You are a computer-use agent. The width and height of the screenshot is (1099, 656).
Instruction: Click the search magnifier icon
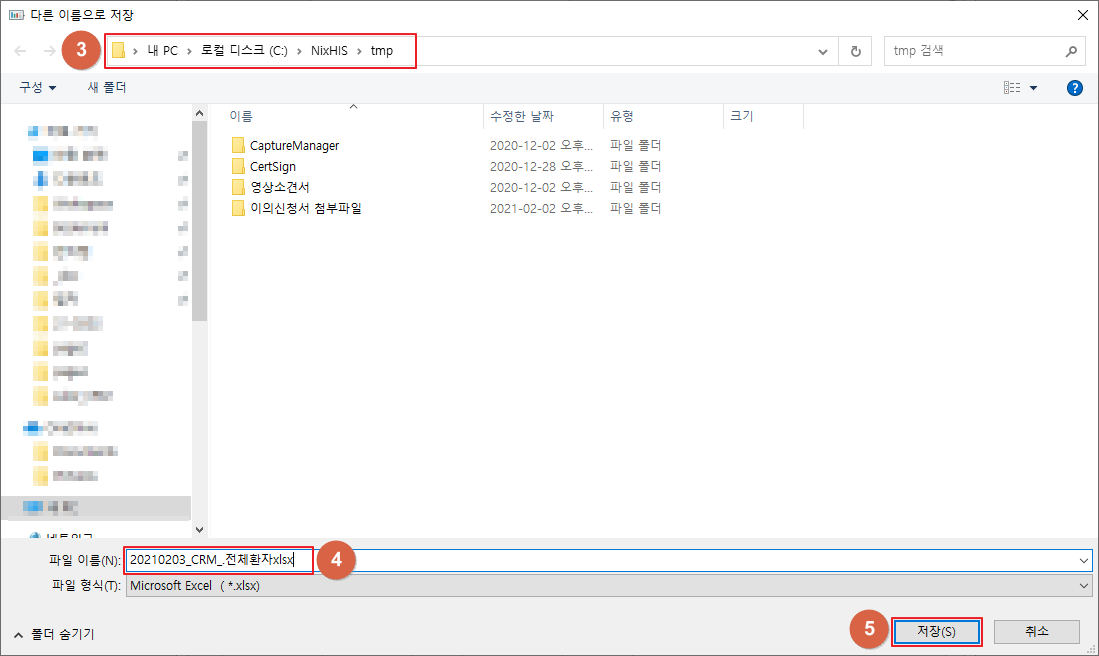coord(1070,51)
